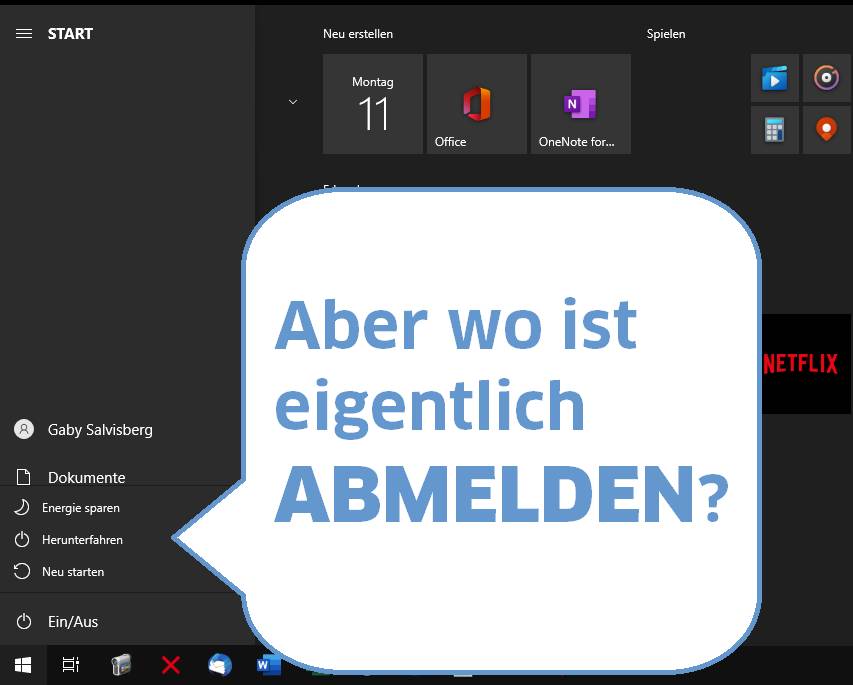The image size is (853, 685).
Task: Select Herunterfahren to shut down
Action: (x=82, y=540)
